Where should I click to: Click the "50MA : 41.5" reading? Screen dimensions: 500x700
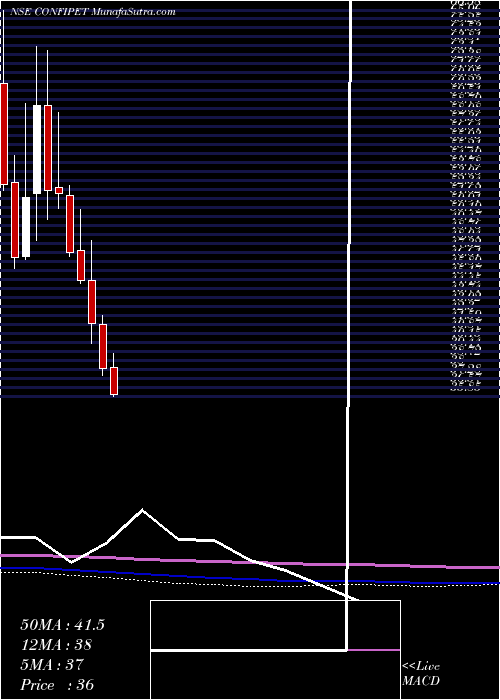click(62, 625)
